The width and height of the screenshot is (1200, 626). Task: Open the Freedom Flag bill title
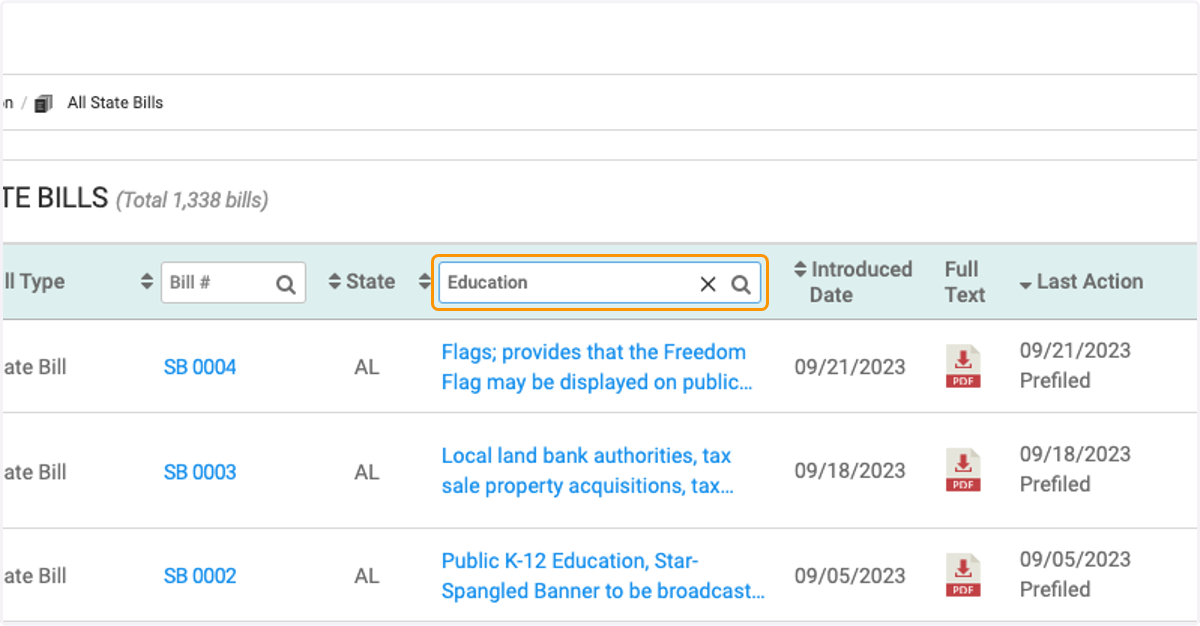(x=597, y=367)
